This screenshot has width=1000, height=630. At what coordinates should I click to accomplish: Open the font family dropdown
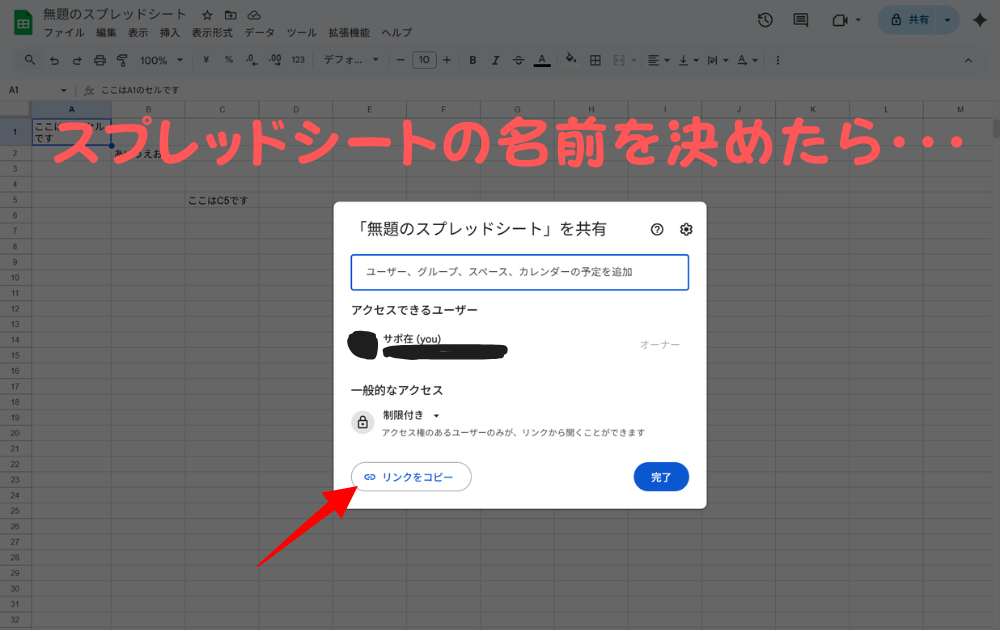tap(350, 60)
